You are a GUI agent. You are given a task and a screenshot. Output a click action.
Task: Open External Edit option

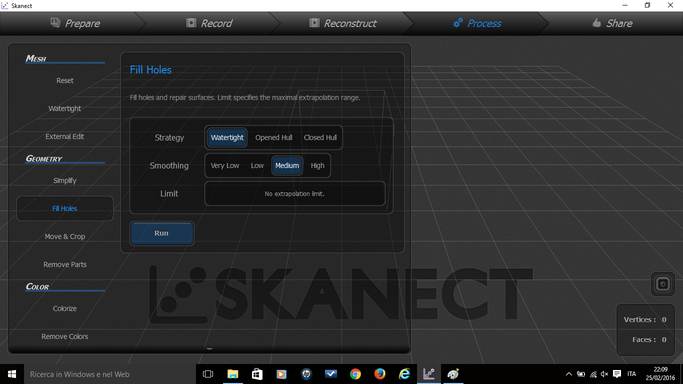pos(64,136)
